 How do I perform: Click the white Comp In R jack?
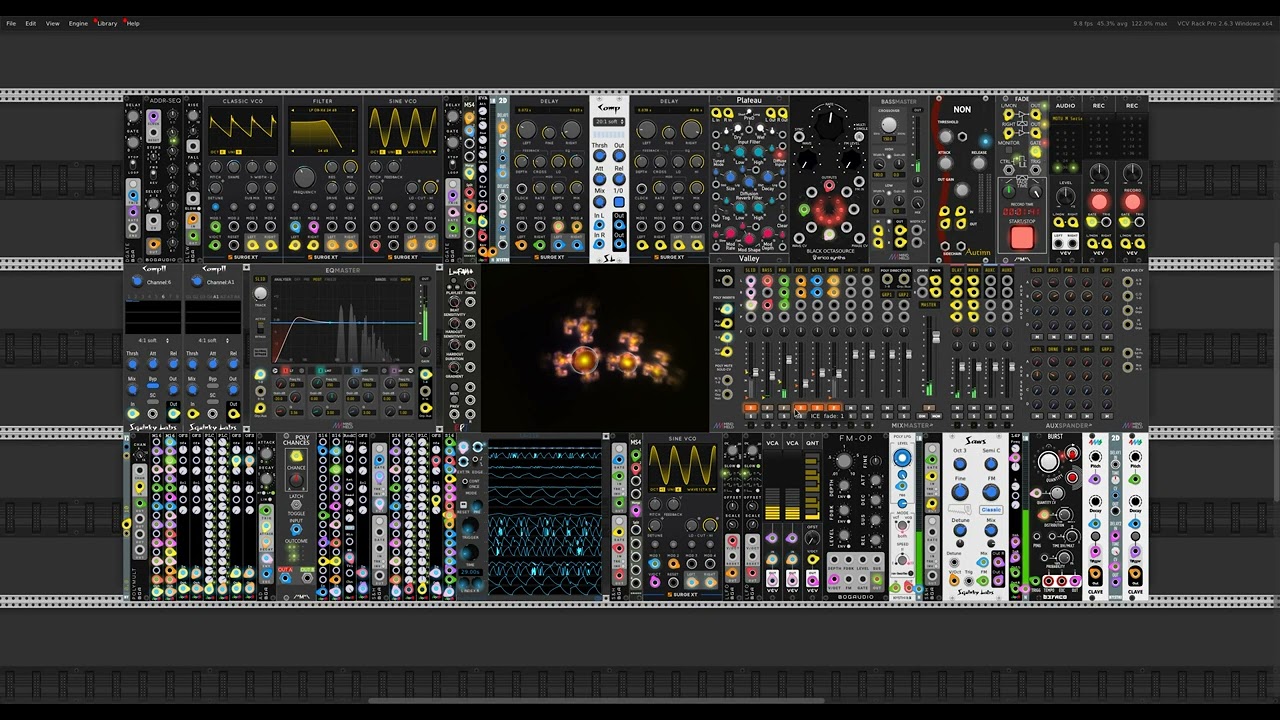[599, 244]
